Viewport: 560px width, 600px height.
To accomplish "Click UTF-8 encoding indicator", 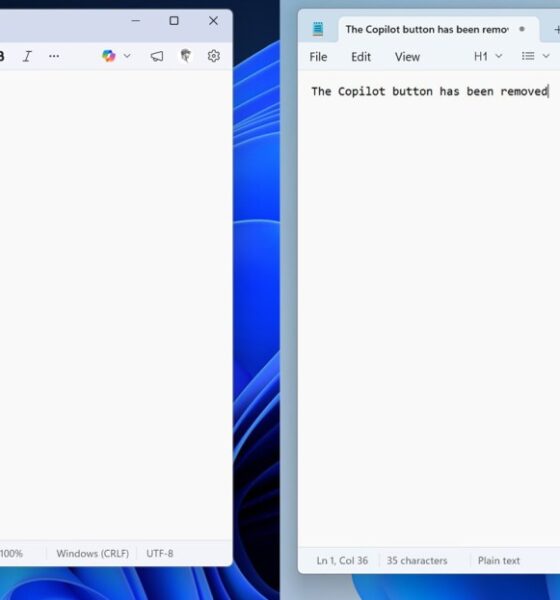I will (x=160, y=554).
